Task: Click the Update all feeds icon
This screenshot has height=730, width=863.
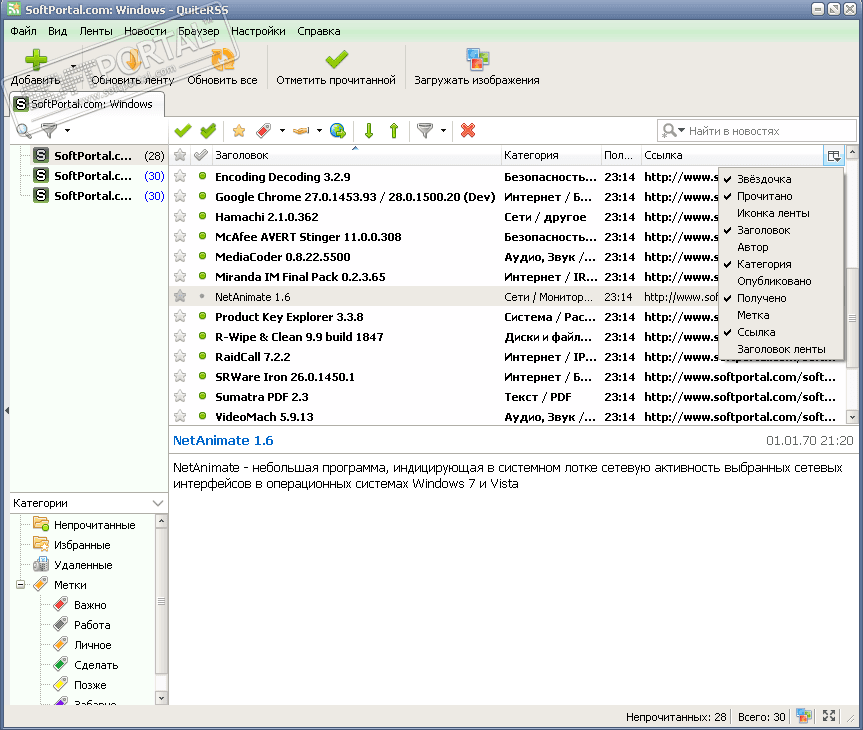Action: [222, 59]
